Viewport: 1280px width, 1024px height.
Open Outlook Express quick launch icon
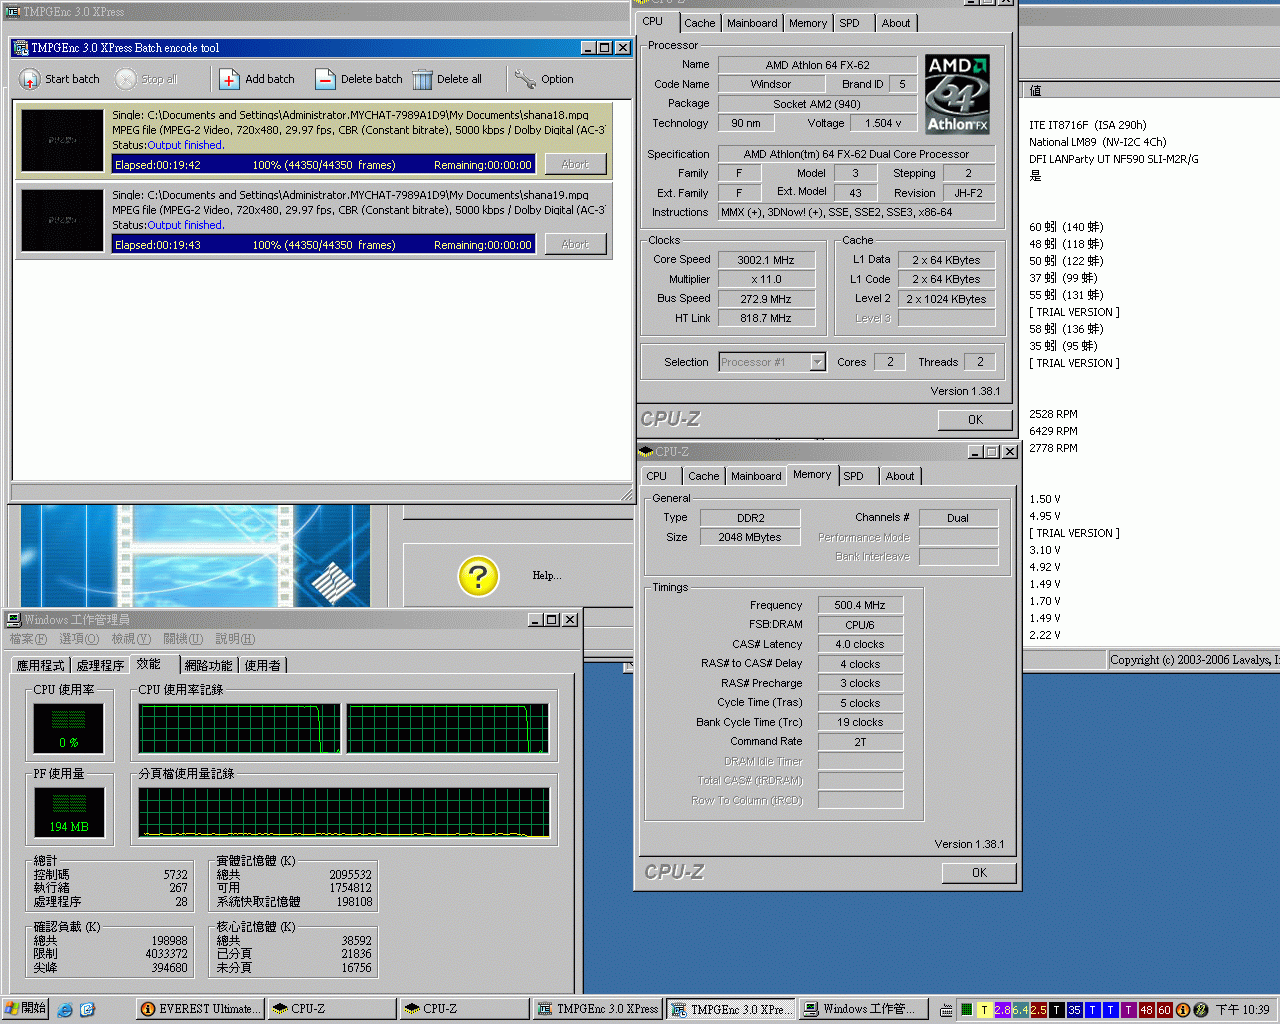pos(87,1010)
